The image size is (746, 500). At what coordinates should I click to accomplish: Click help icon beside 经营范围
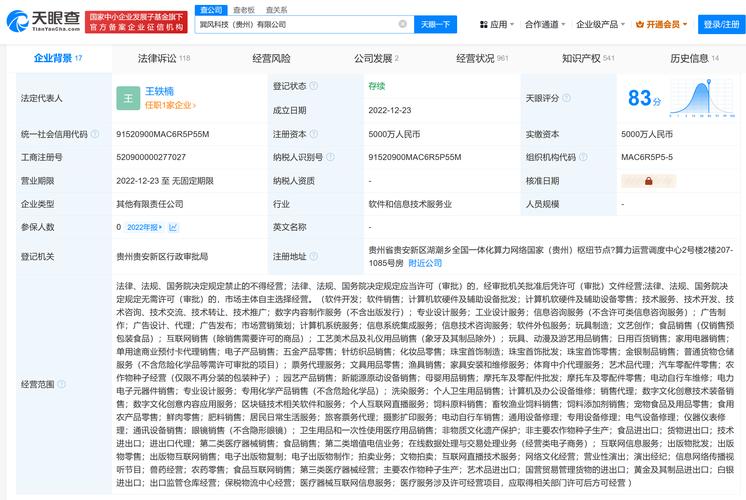coord(61,384)
